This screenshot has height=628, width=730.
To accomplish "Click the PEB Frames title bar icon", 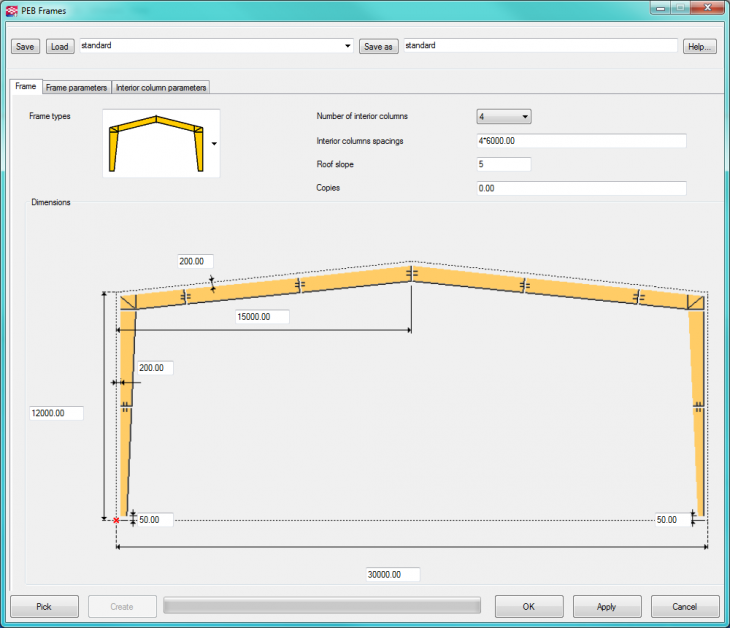I will coord(11,10).
